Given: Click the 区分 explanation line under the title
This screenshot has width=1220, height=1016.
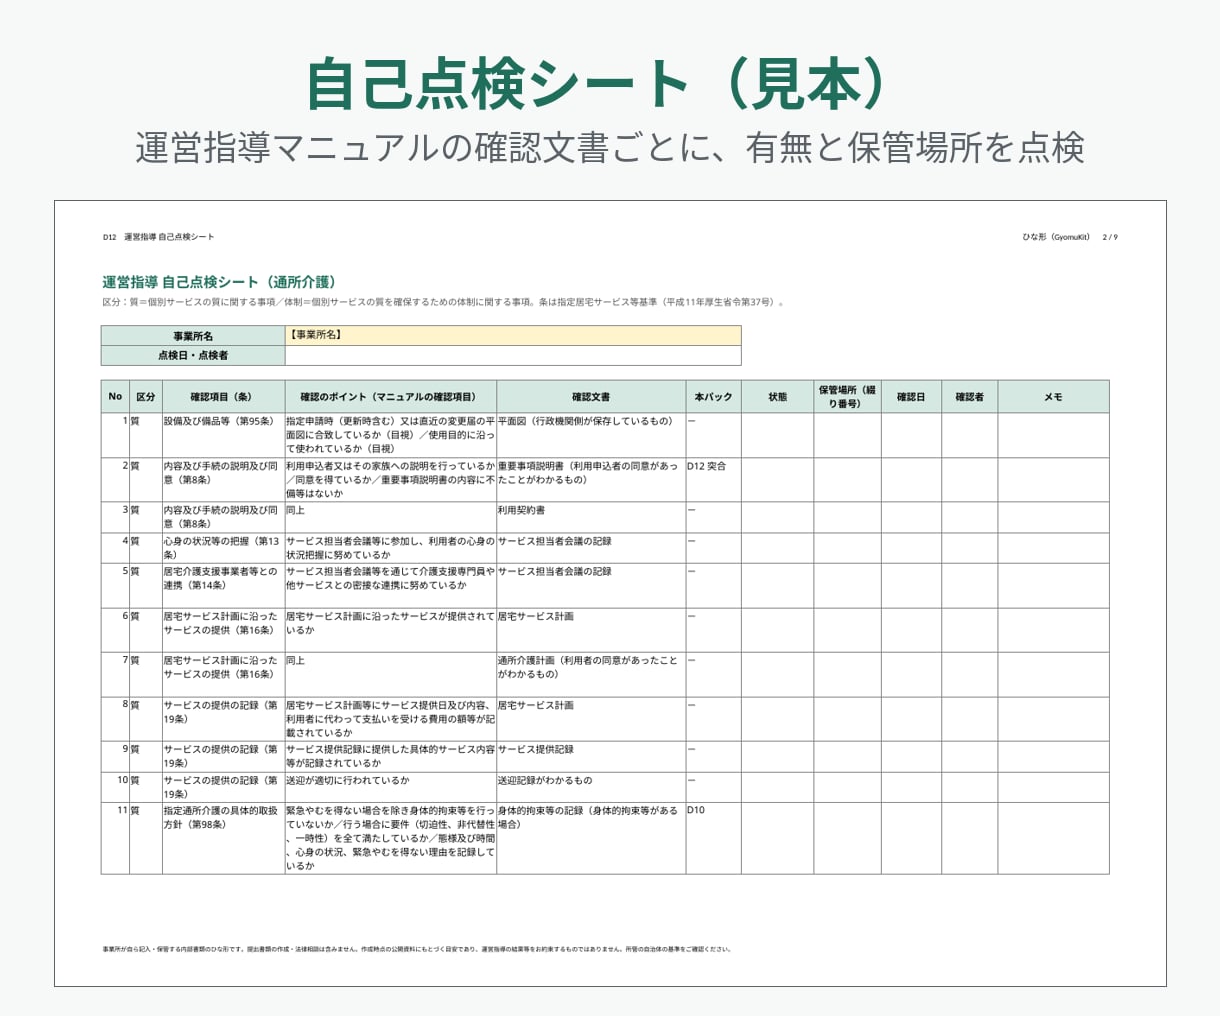Looking at the screenshot, I should 443,302.
